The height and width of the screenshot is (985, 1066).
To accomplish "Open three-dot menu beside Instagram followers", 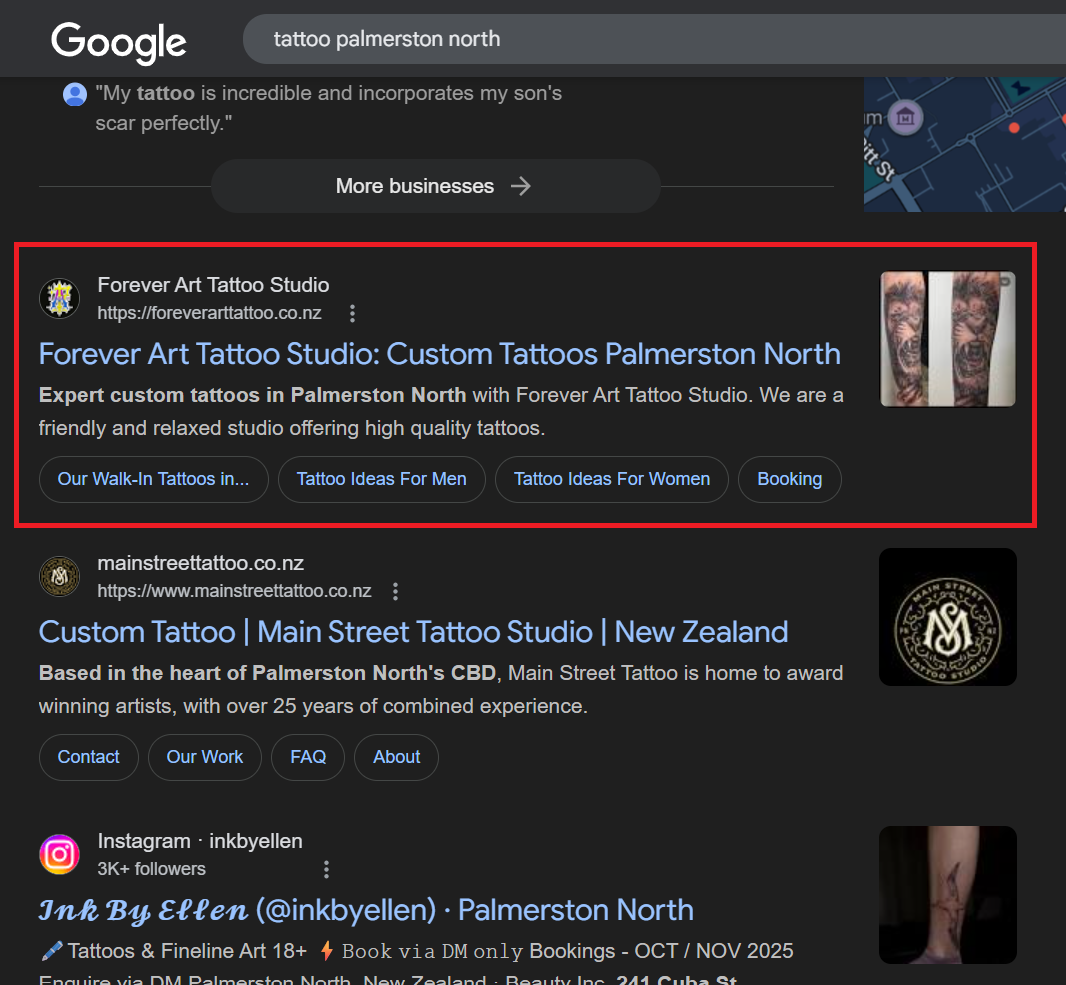I will tap(326, 869).
